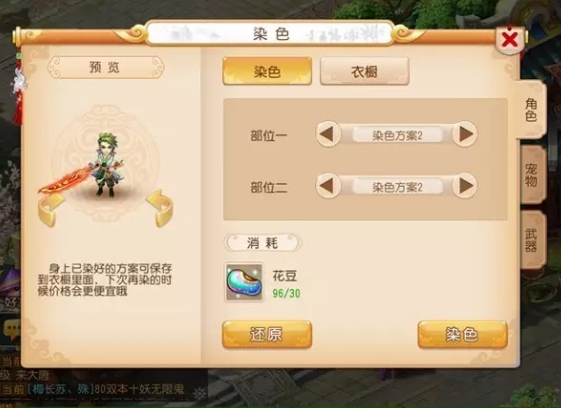Select next scheme for 部位二

(465, 186)
